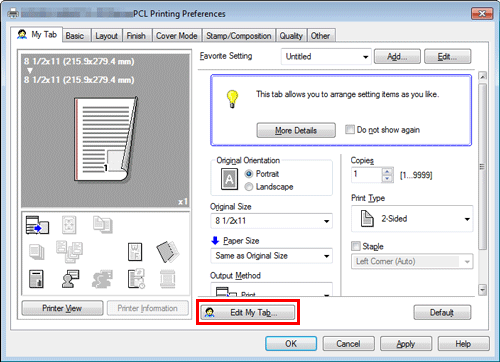500x362 pixels.
Task: Click the greyed film-strip header footer icon
Action: pos(167,279)
